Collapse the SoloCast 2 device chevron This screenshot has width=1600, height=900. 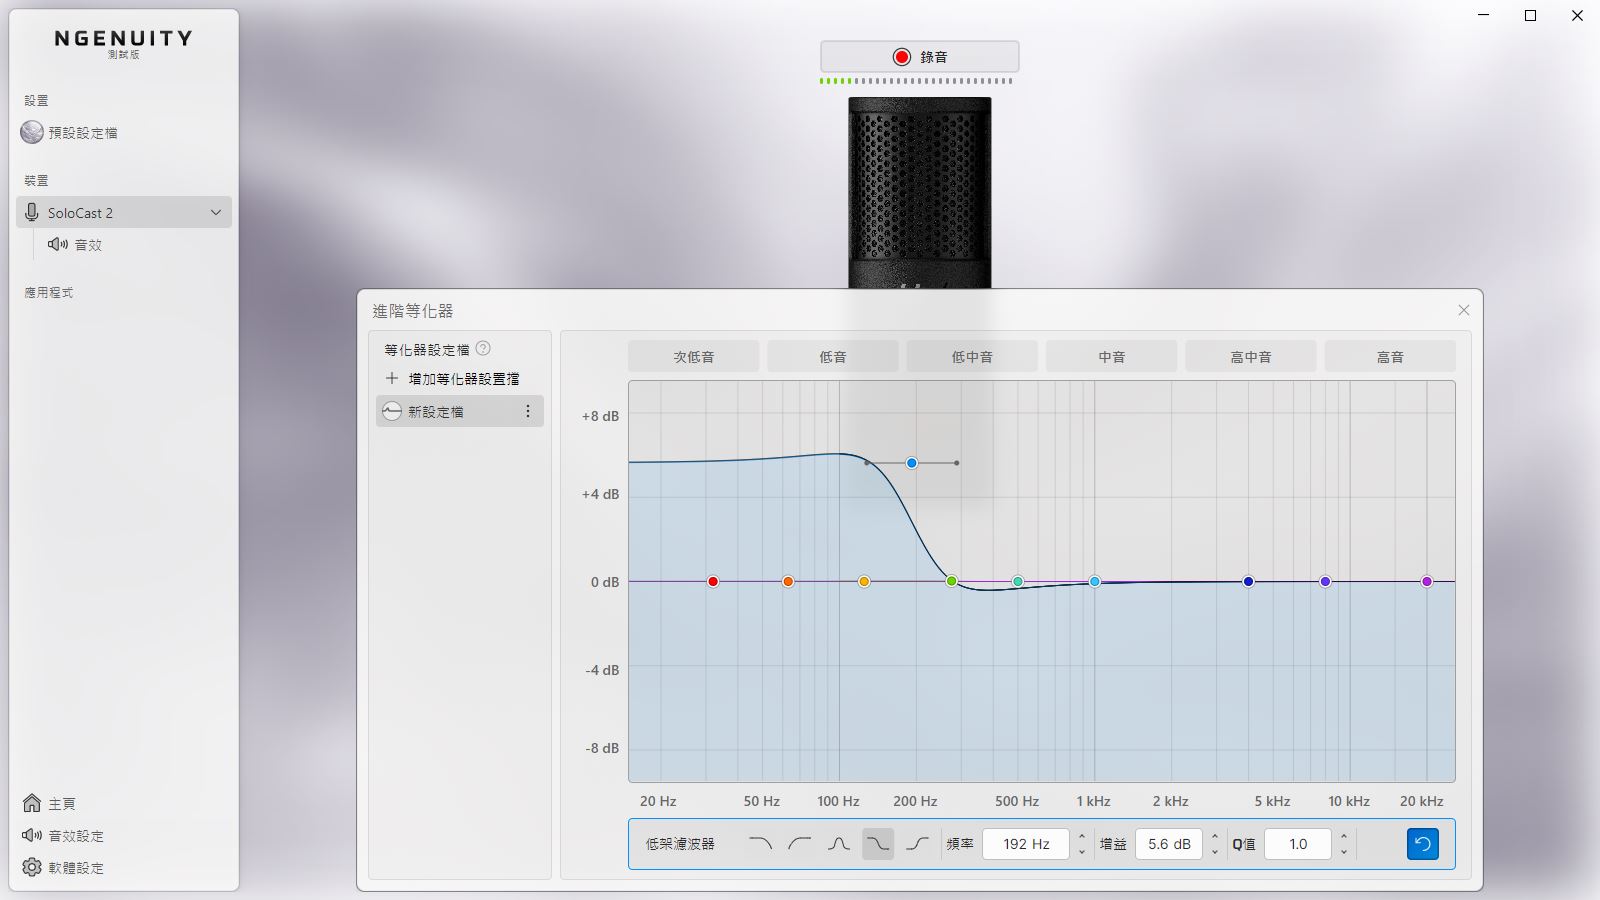(x=216, y=213)
